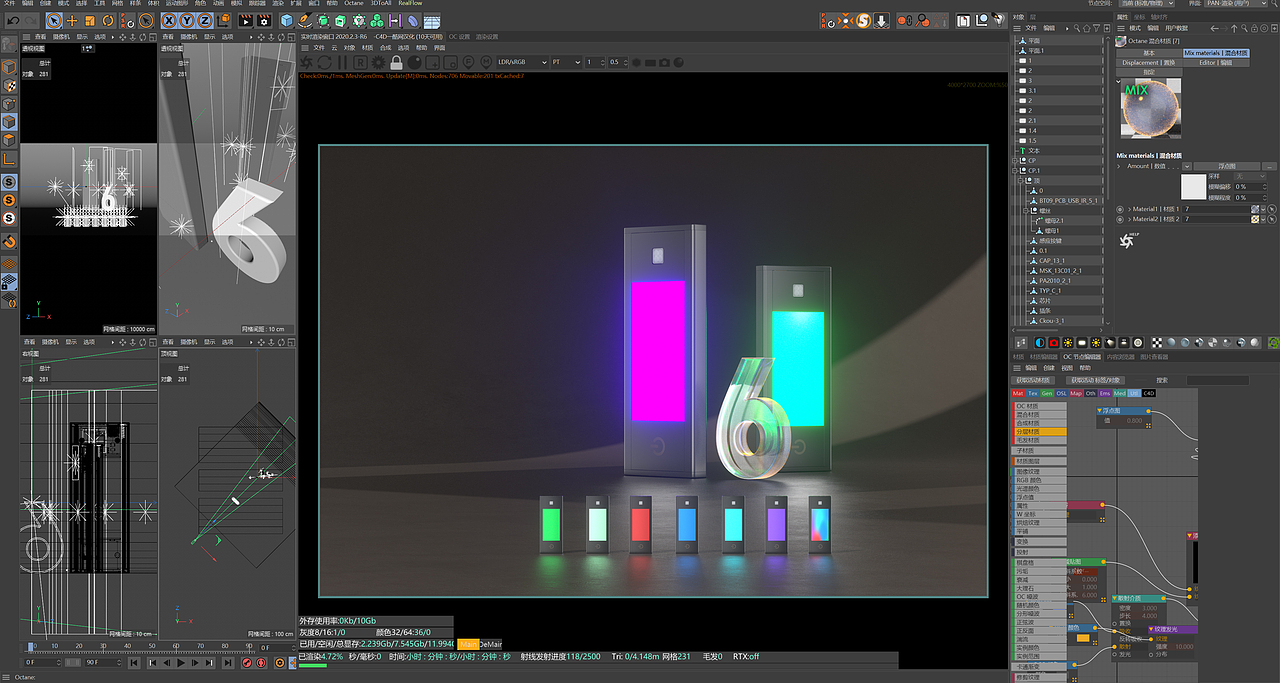This screenshot has width=1280, height=683.
Task: Open Octane render settings gear icon
Action: (x=378, y=62)
